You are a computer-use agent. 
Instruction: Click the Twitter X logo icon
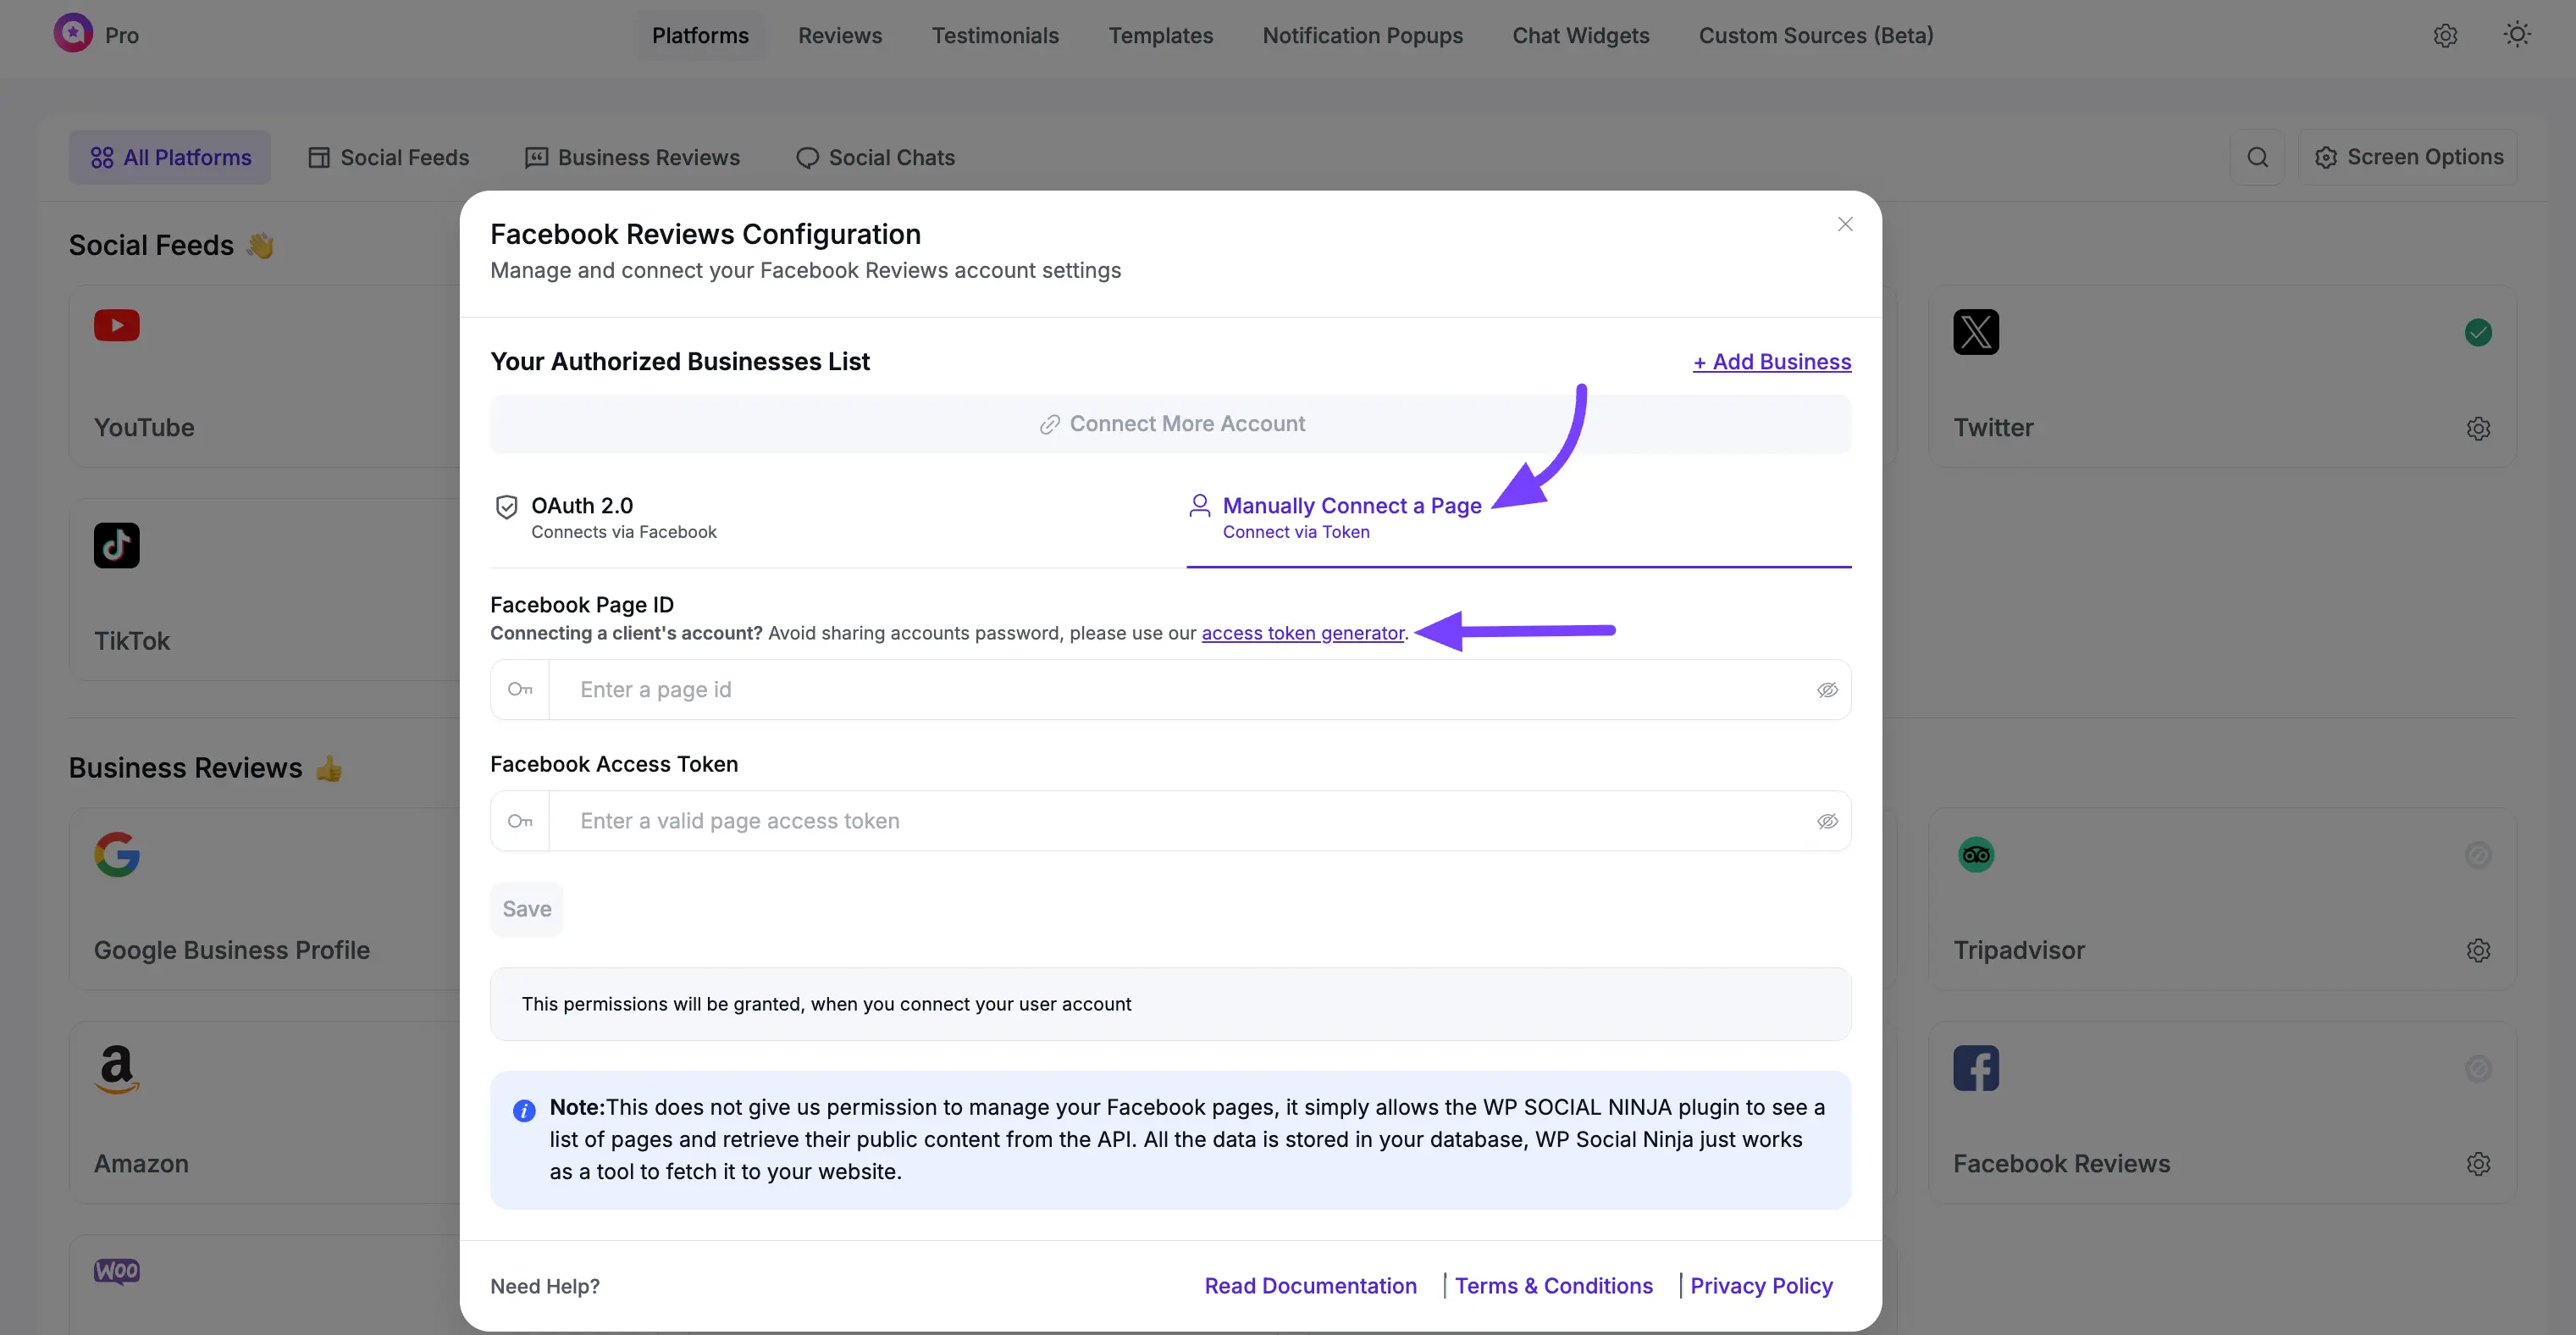coord(1975,332)
